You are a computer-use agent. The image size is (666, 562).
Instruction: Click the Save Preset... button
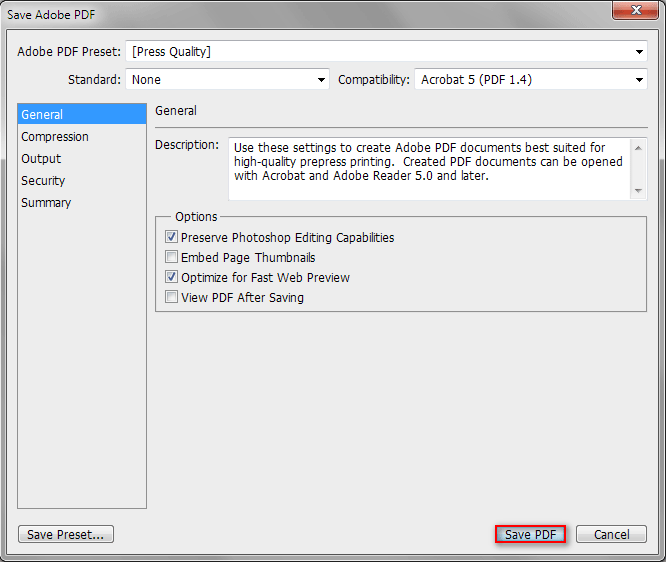point(66,534)
